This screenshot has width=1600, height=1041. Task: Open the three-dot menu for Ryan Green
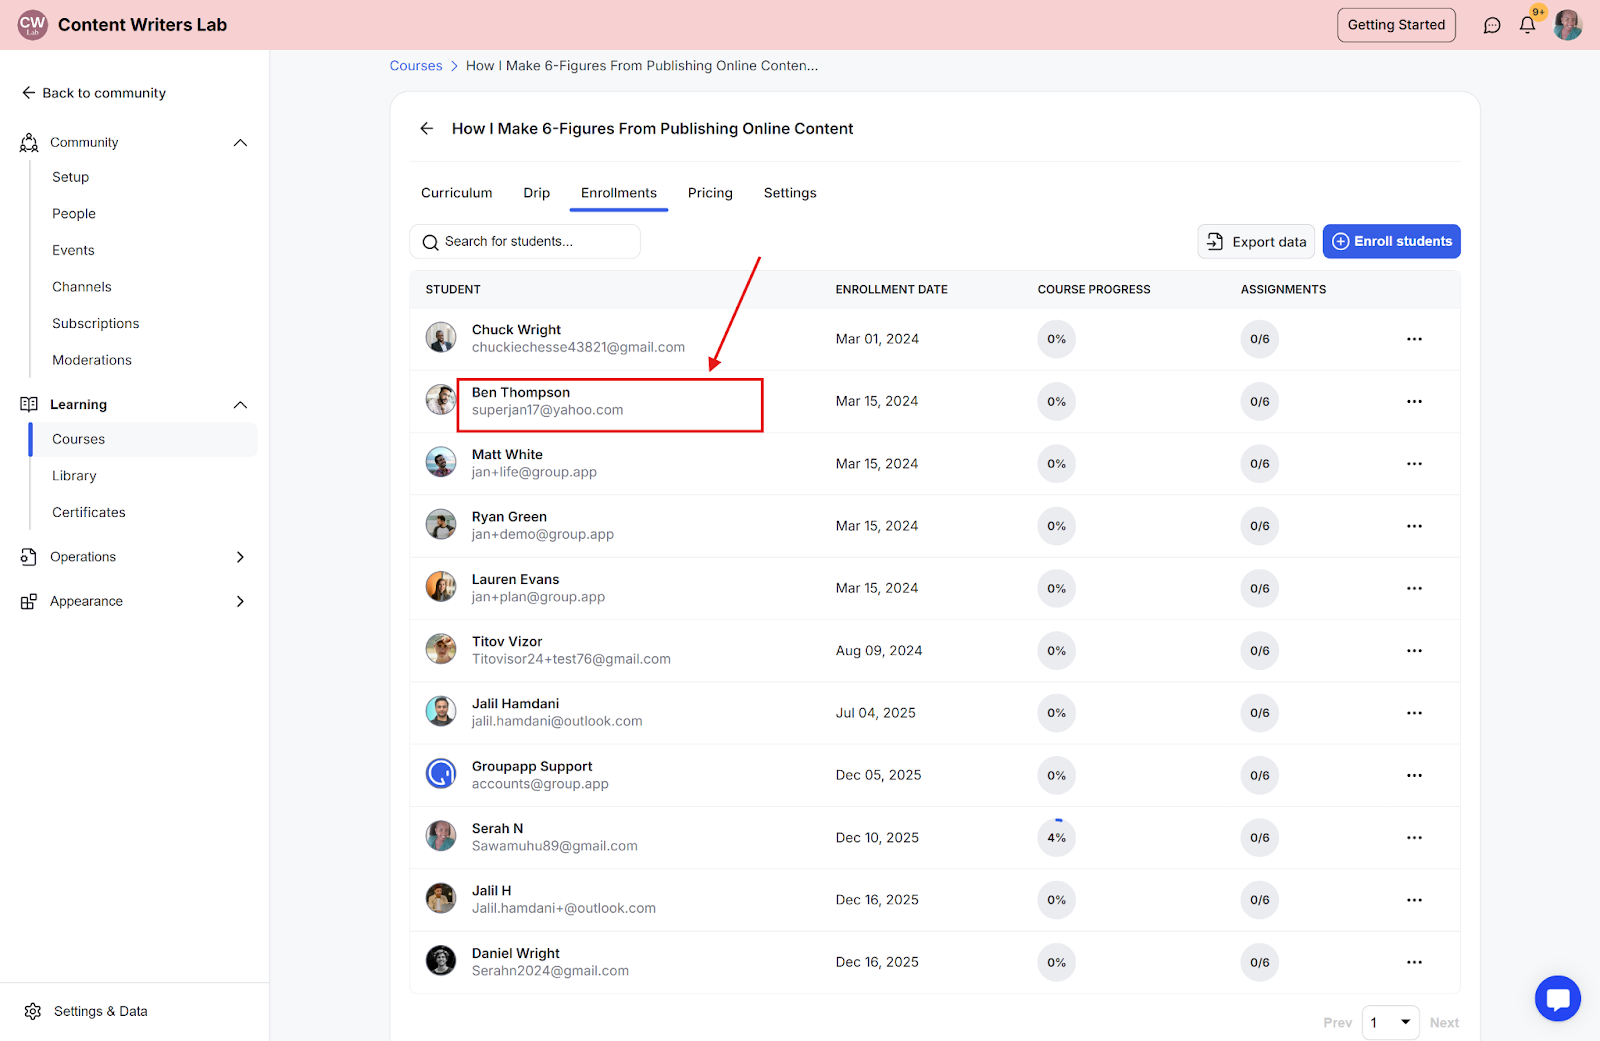click(1414, 526)
